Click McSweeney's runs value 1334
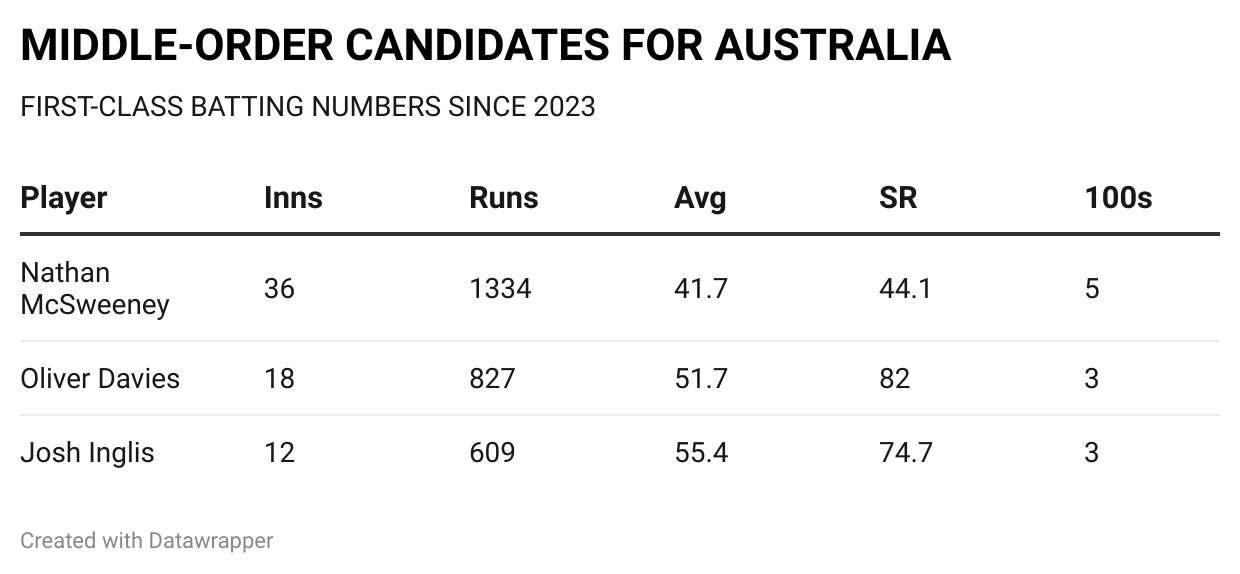This screenshot has width=1240, height=574. [500, 289]
